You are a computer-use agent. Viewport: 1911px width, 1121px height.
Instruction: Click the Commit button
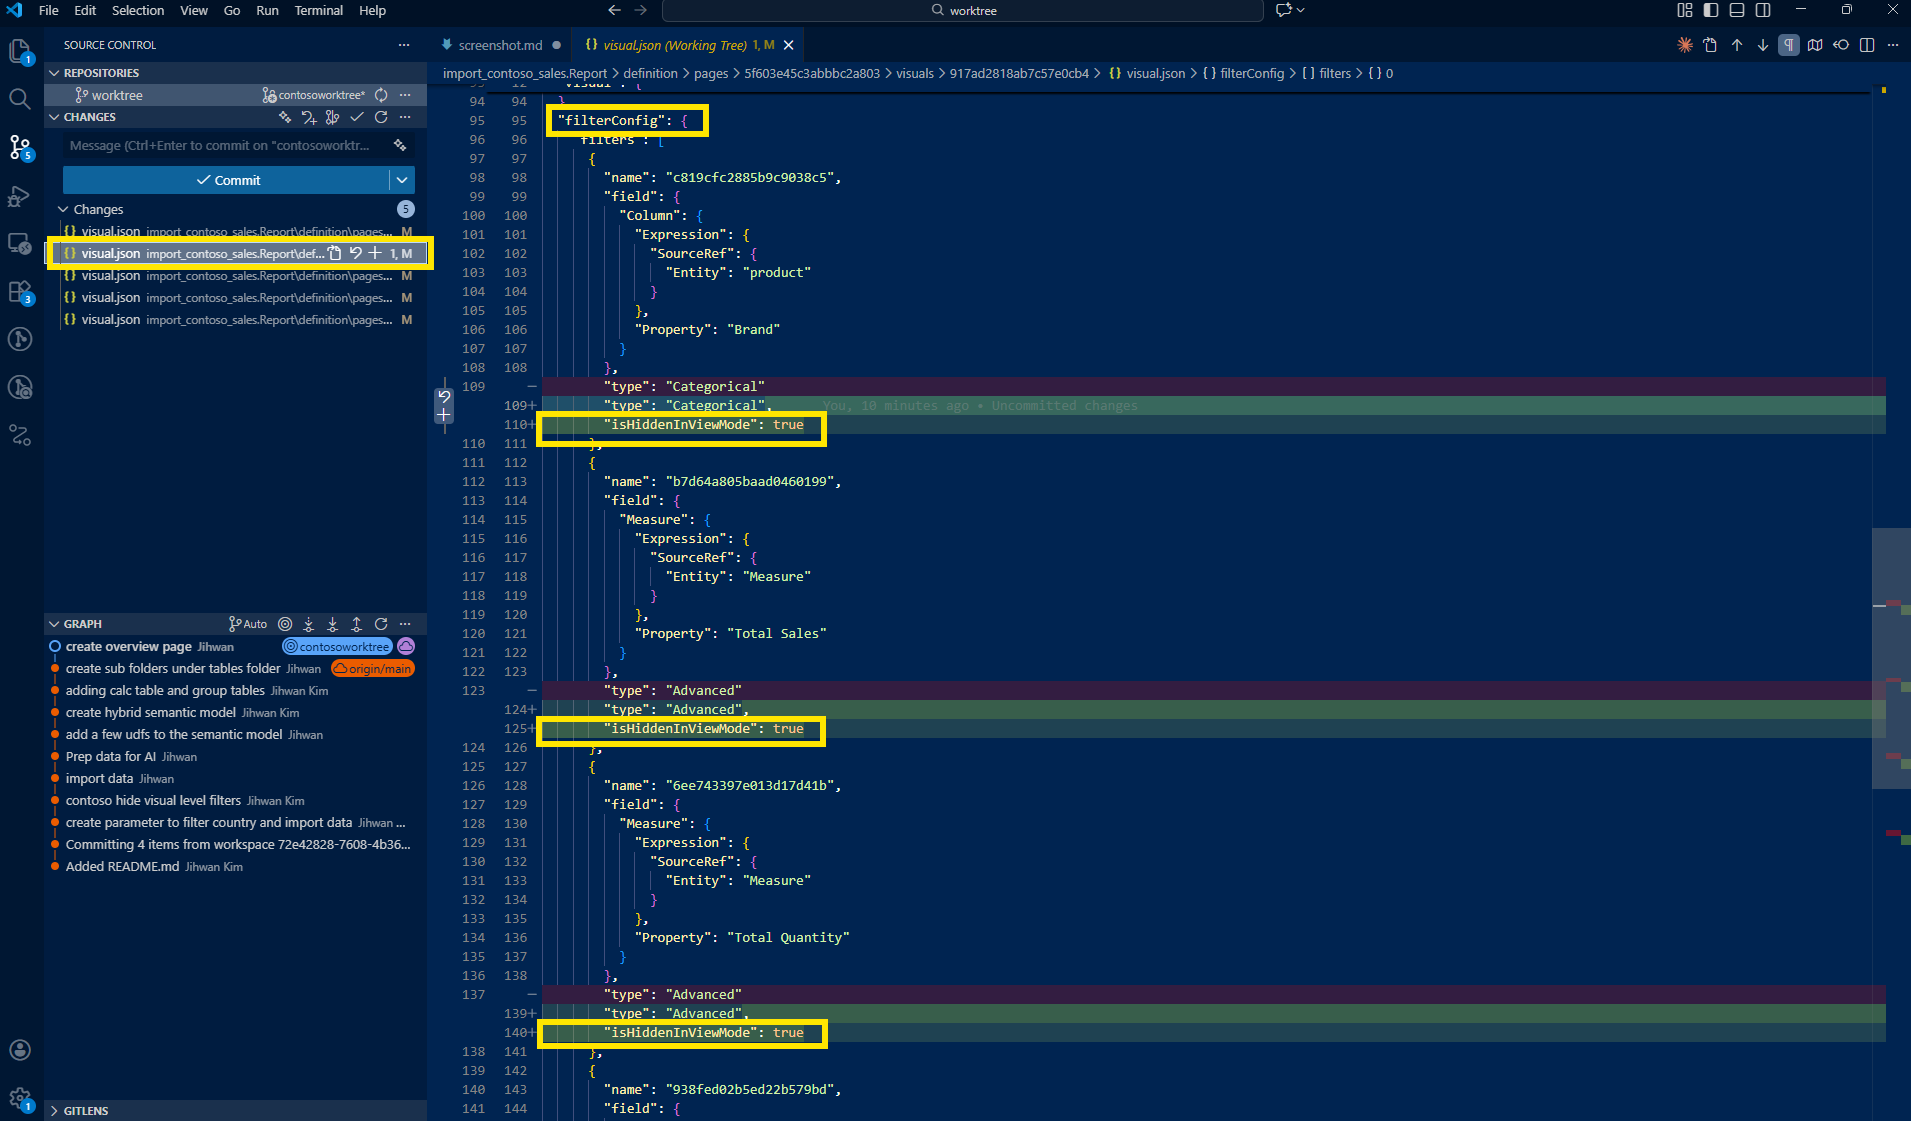(226, 180)
